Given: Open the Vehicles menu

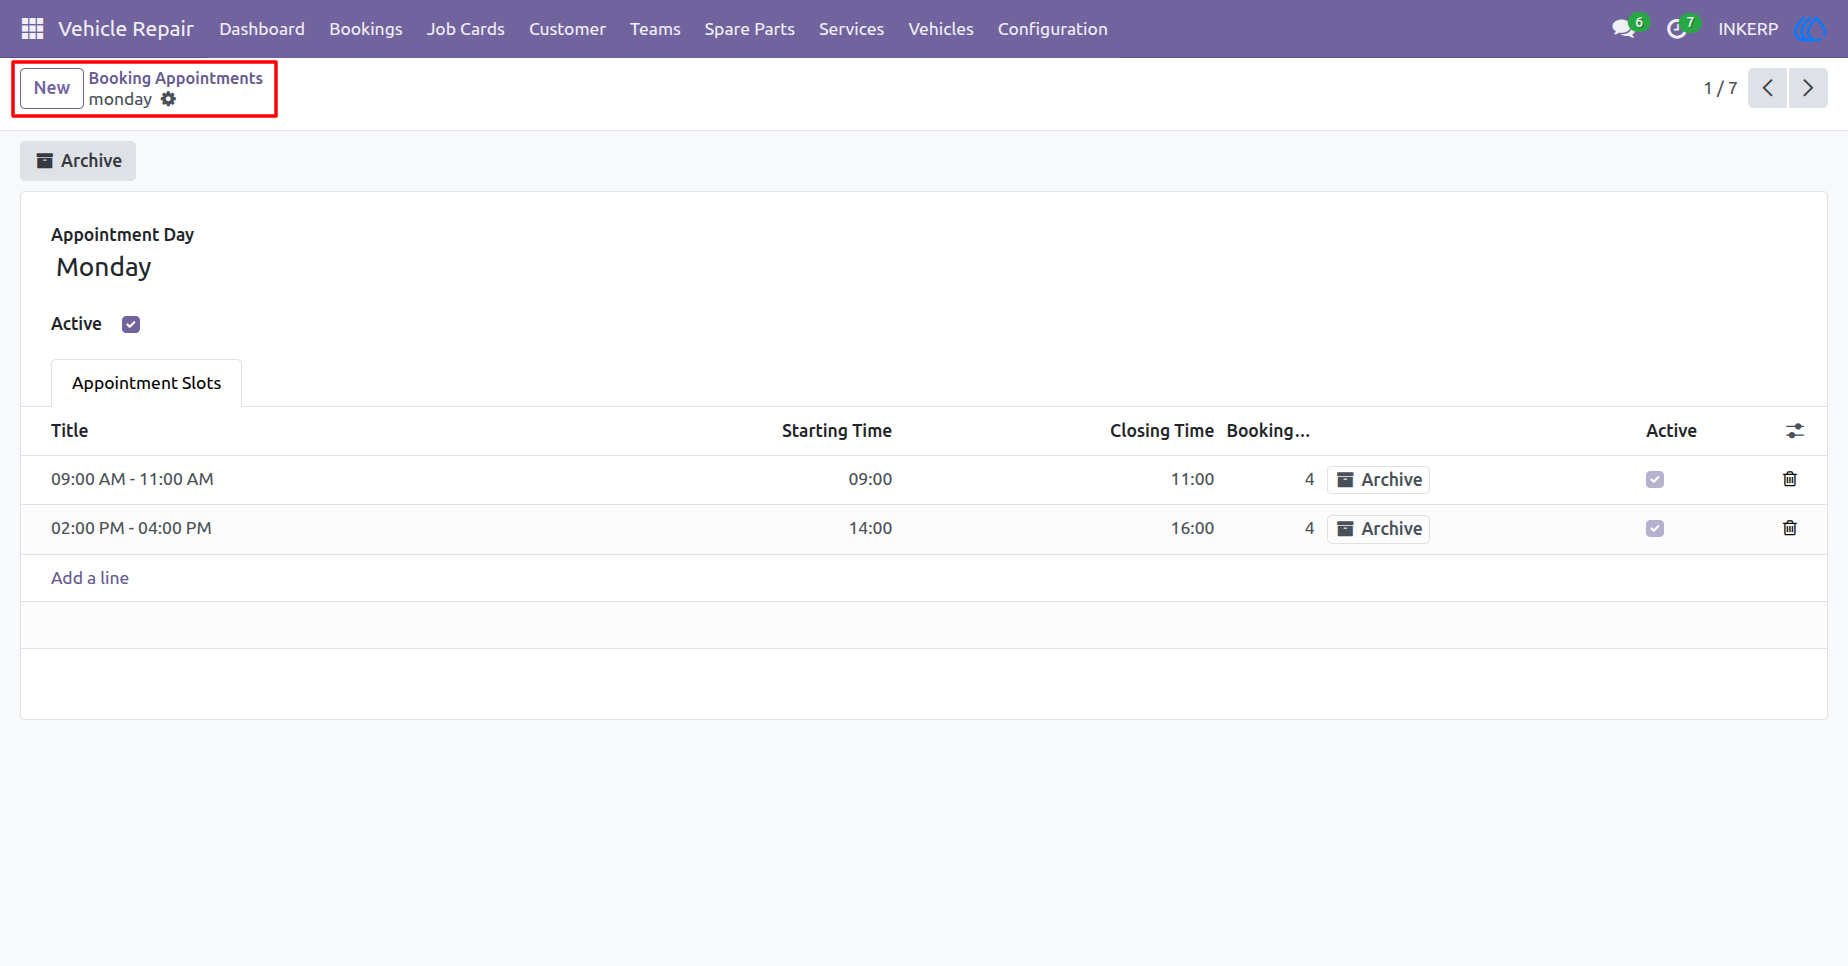Looking at the screenshot, I should (941, 29).
